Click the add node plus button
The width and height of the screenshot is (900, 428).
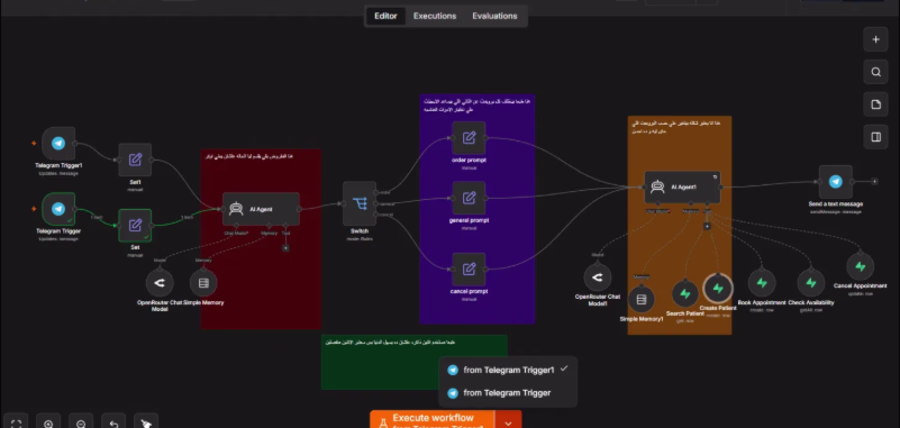876,40
